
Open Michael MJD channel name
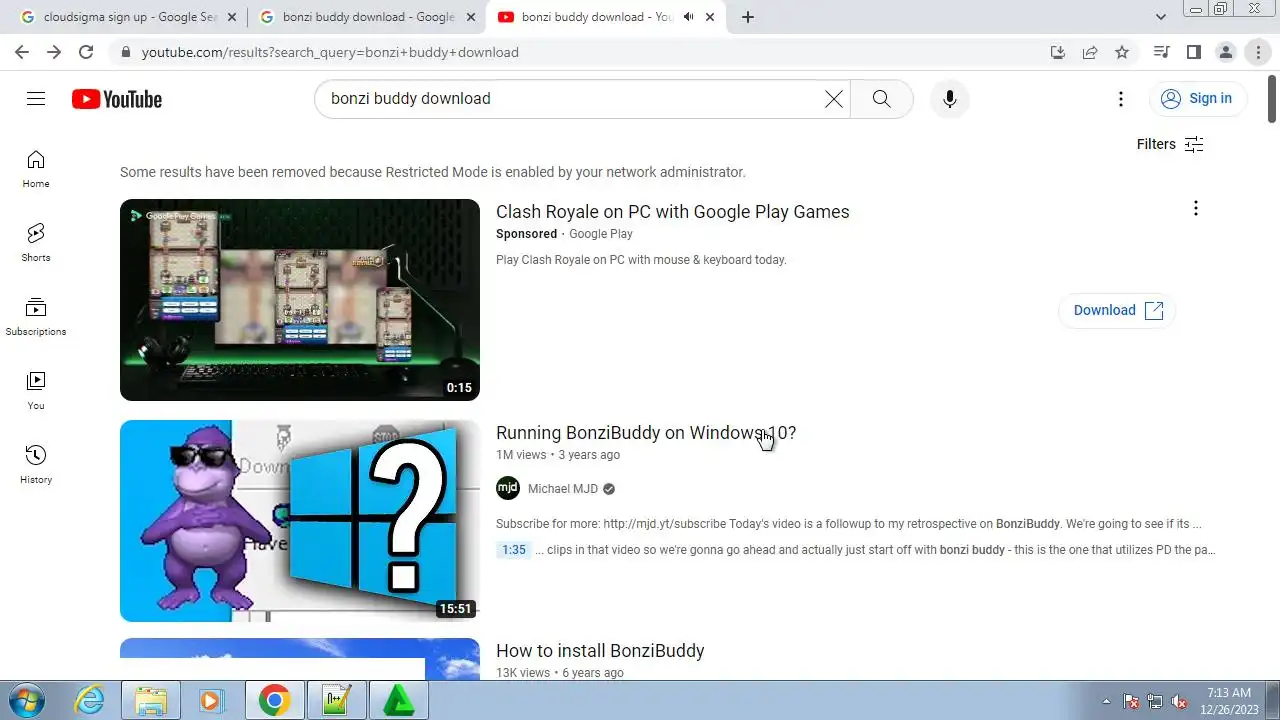pyautogui.click(x=563, y=489)
